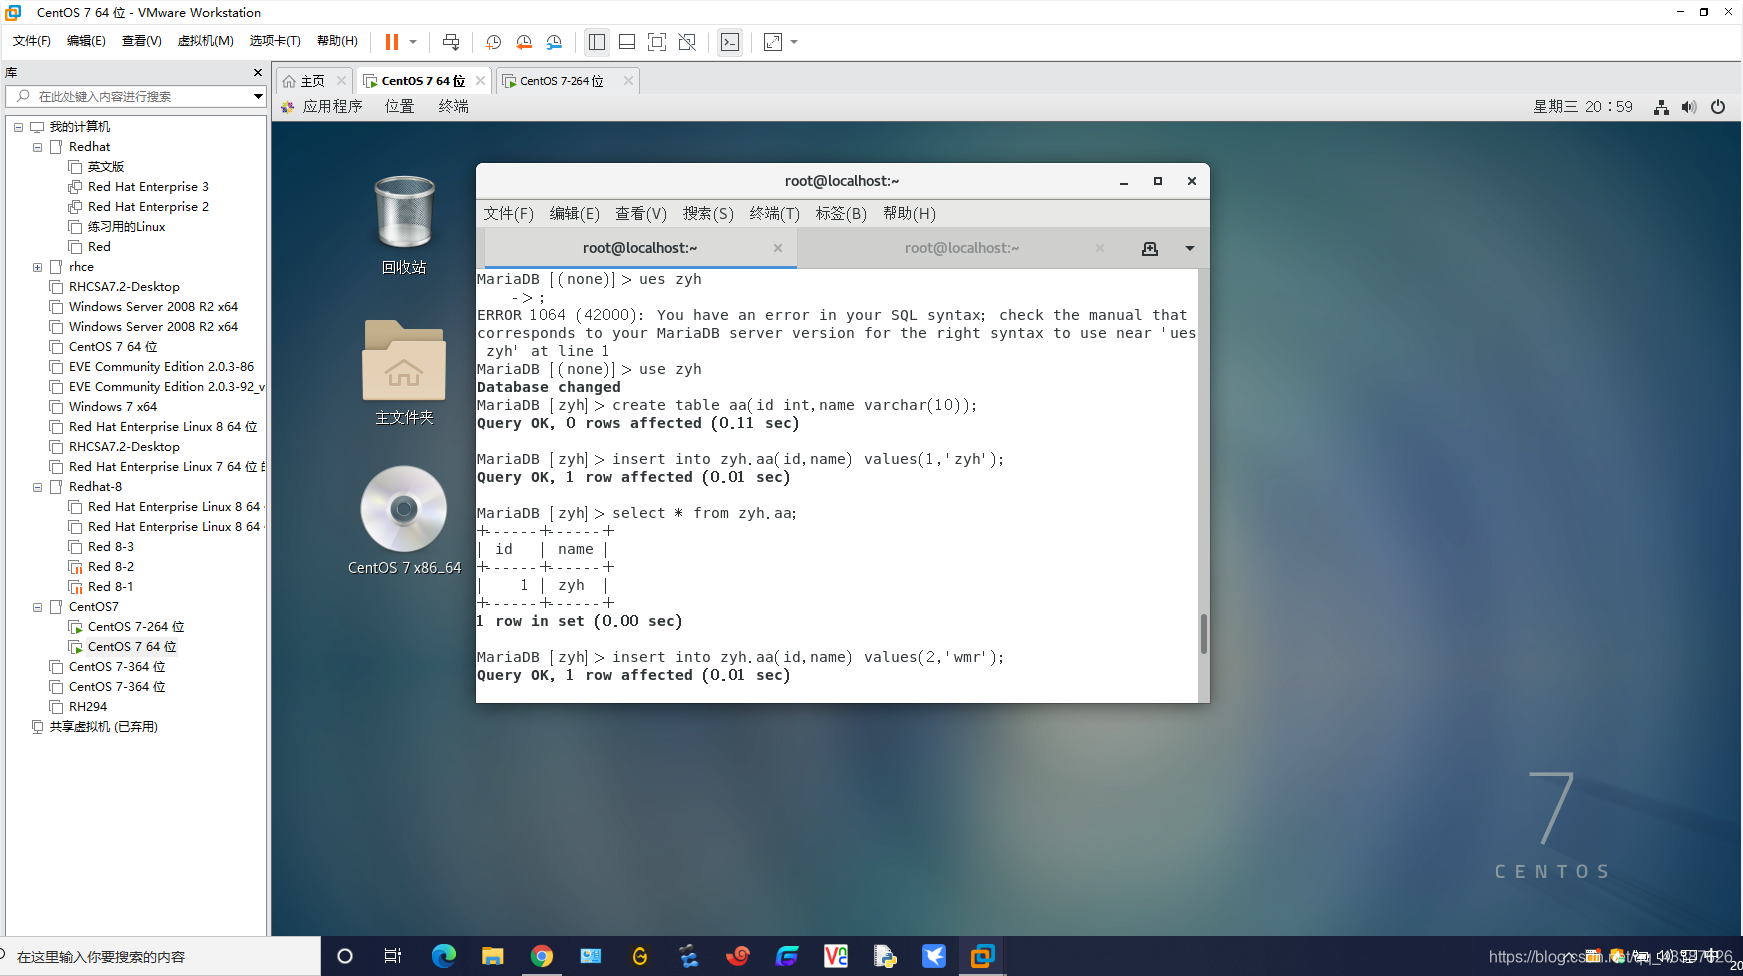Select CentOS 7-264 位 in library tree
This screenshot has height=976, width=1743.
pyautogui.click(x=136, y=627)
